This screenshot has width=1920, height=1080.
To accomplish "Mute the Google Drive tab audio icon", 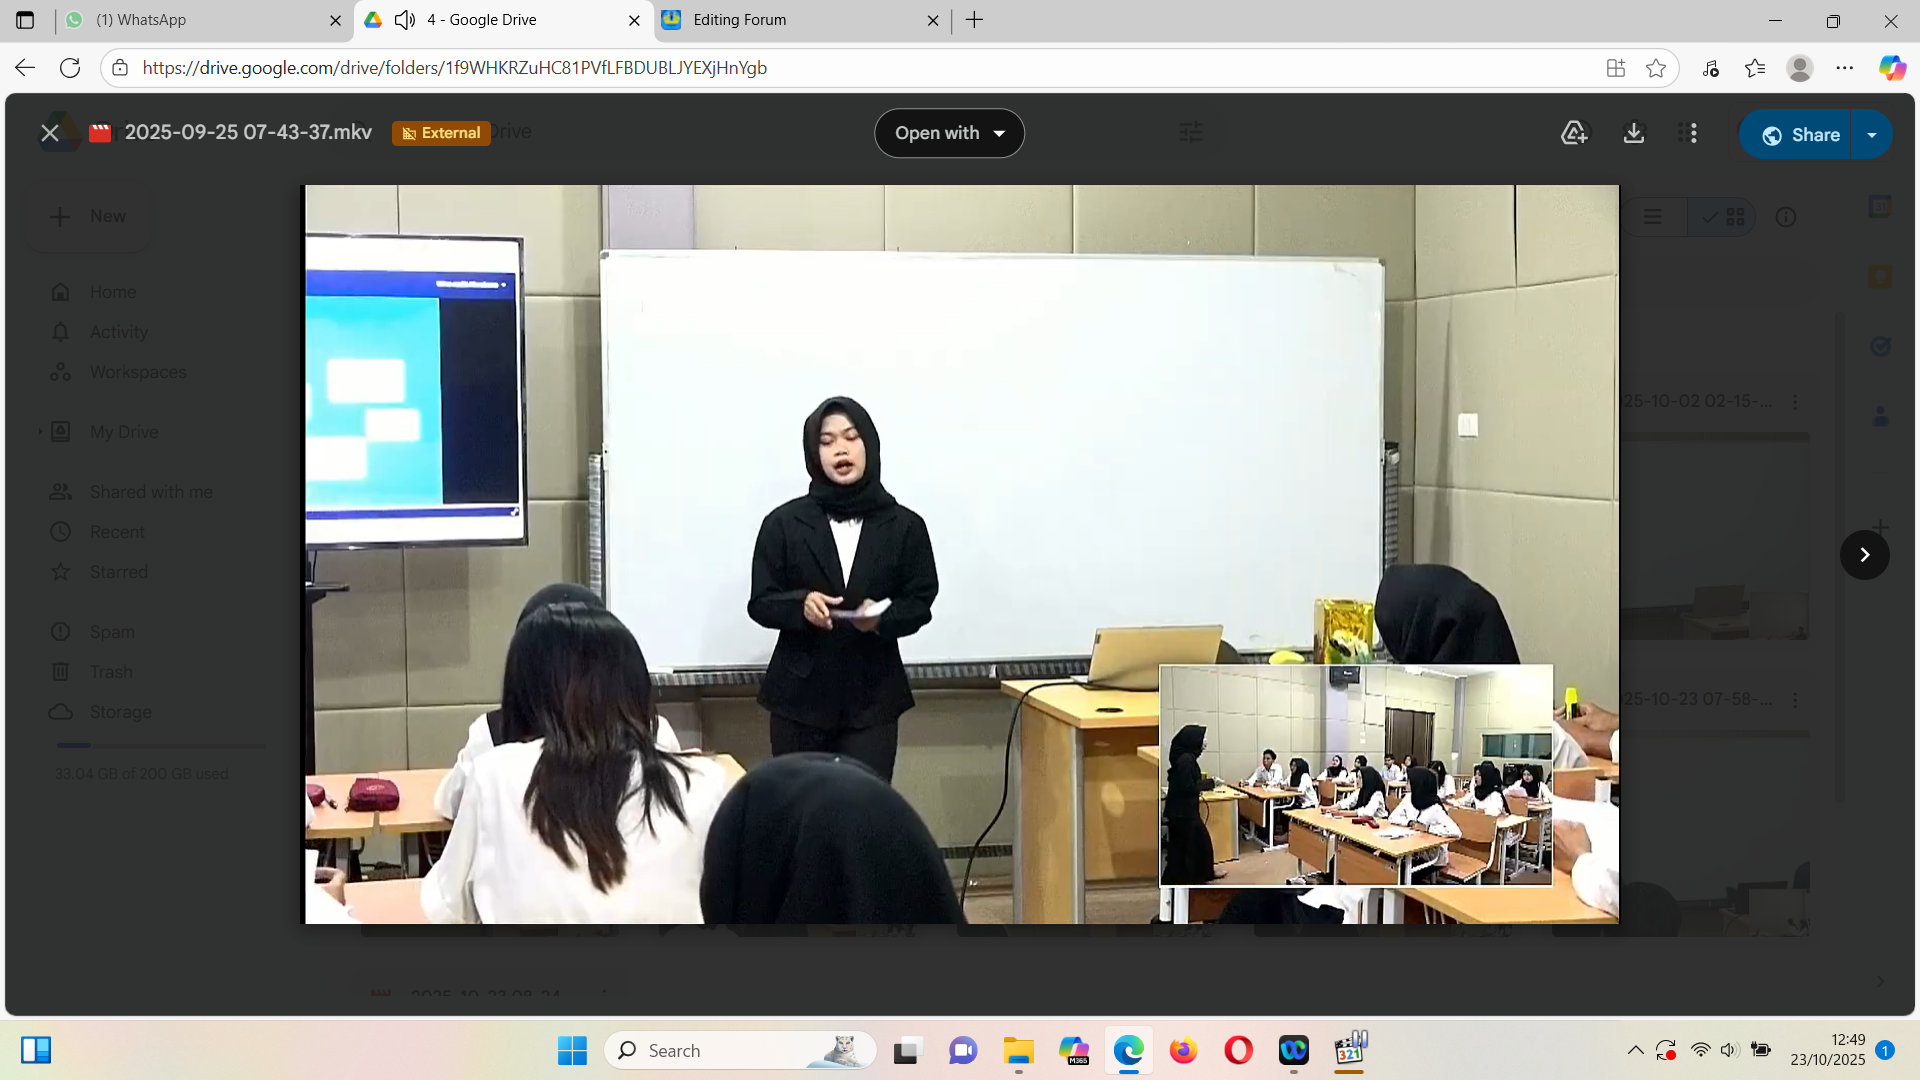I will pos(405,20).
